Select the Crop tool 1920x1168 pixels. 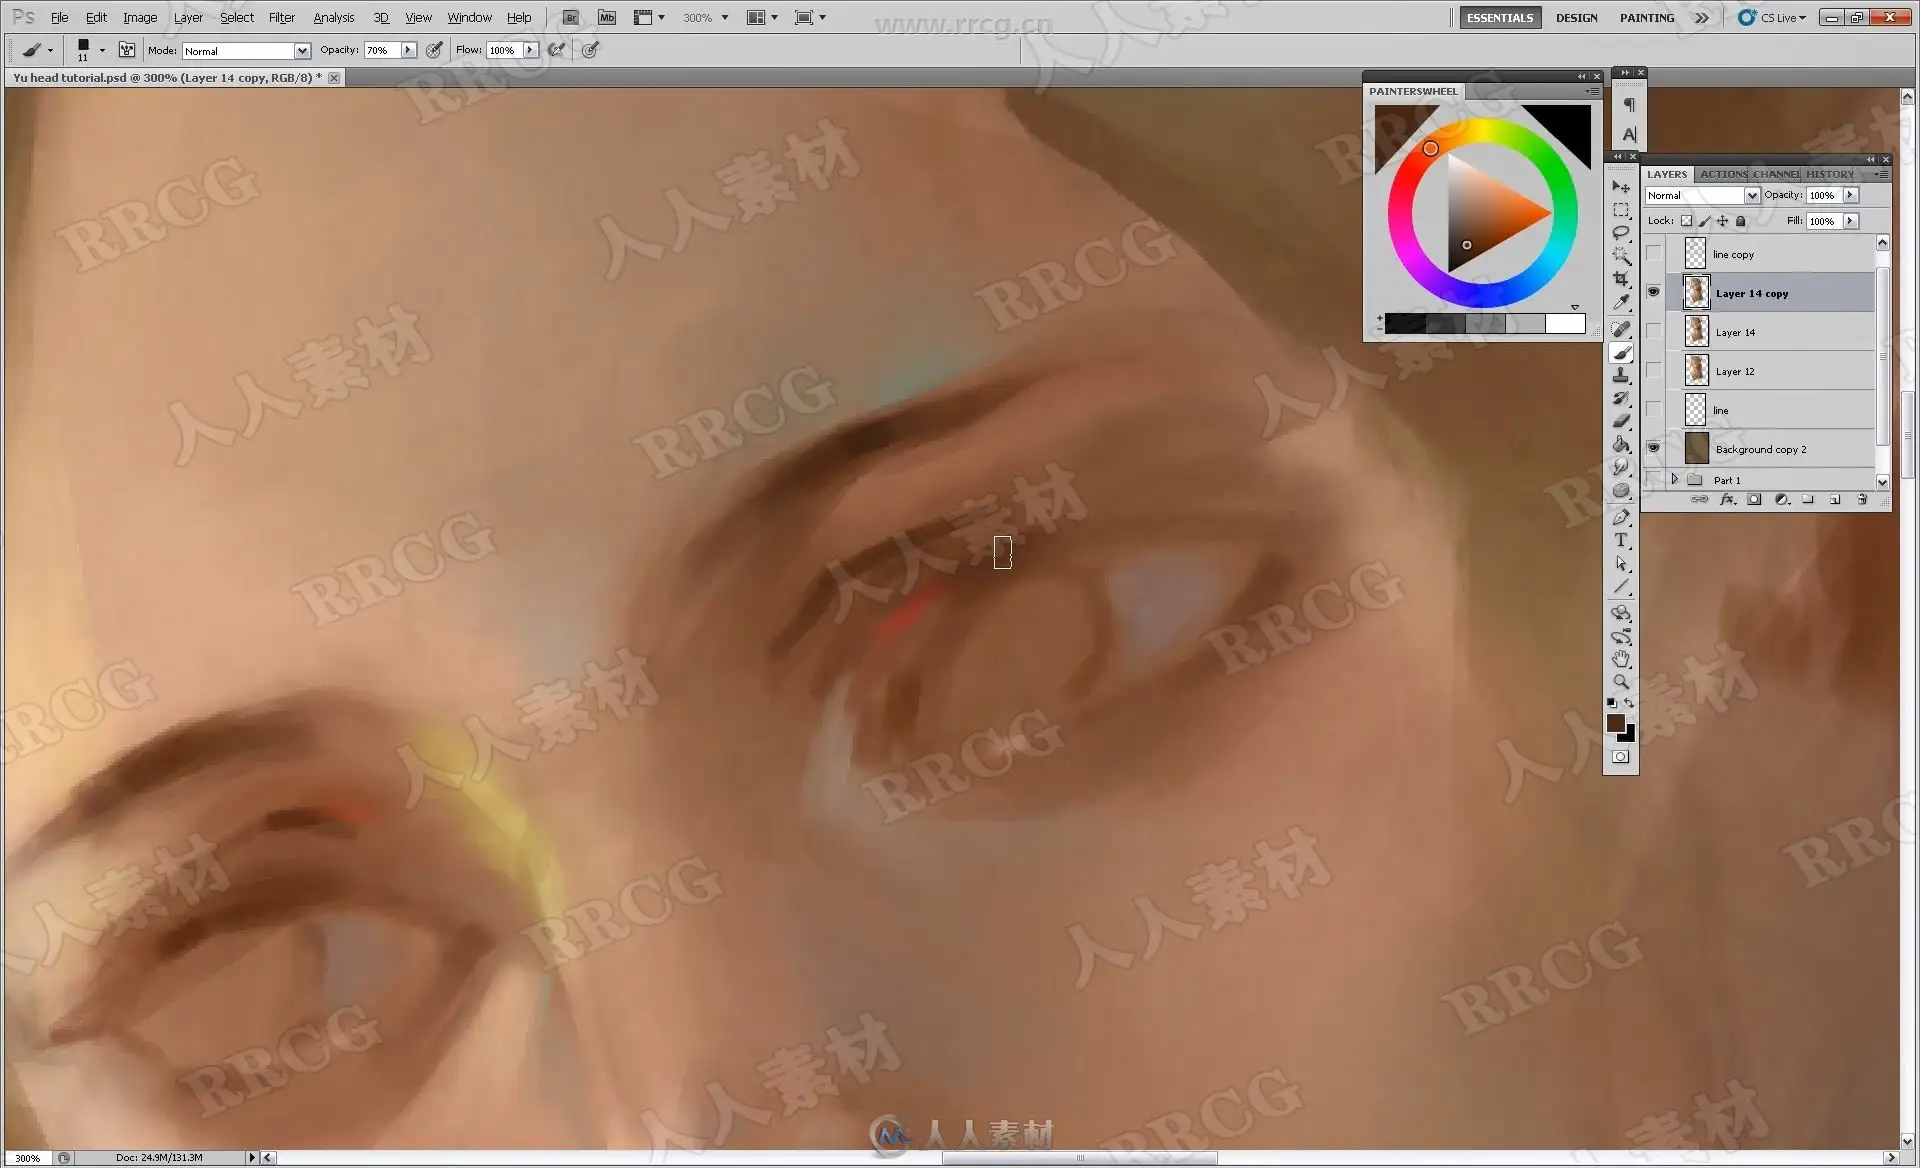1621,279
